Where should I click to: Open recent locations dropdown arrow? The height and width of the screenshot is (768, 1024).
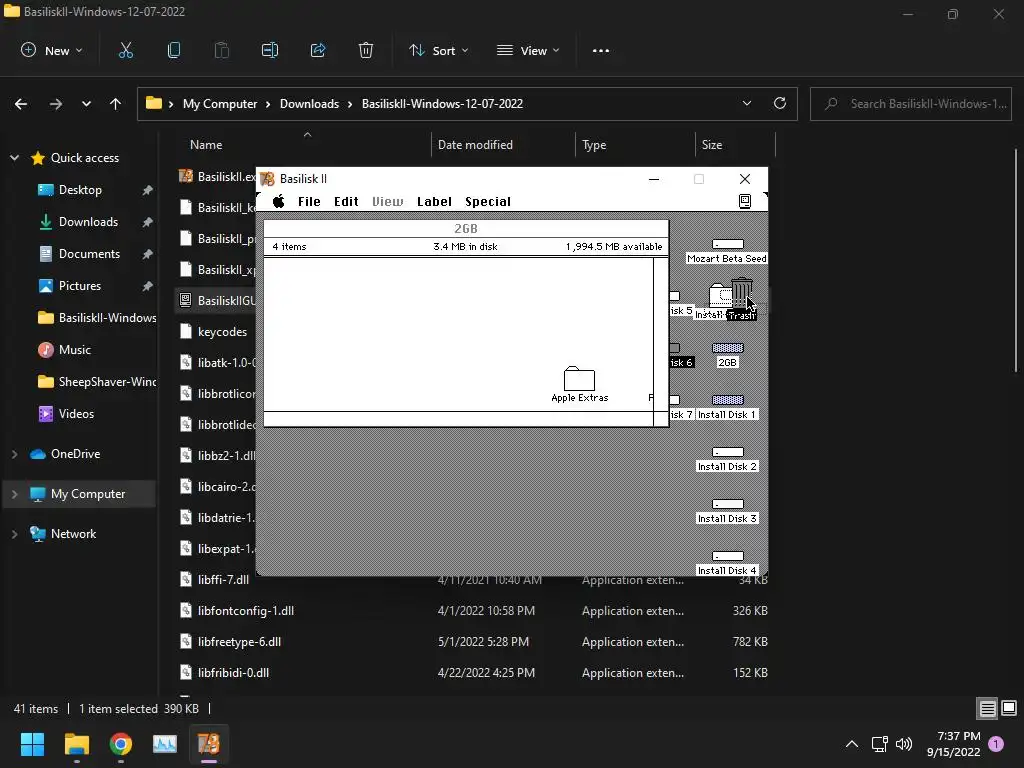[86, 104]
